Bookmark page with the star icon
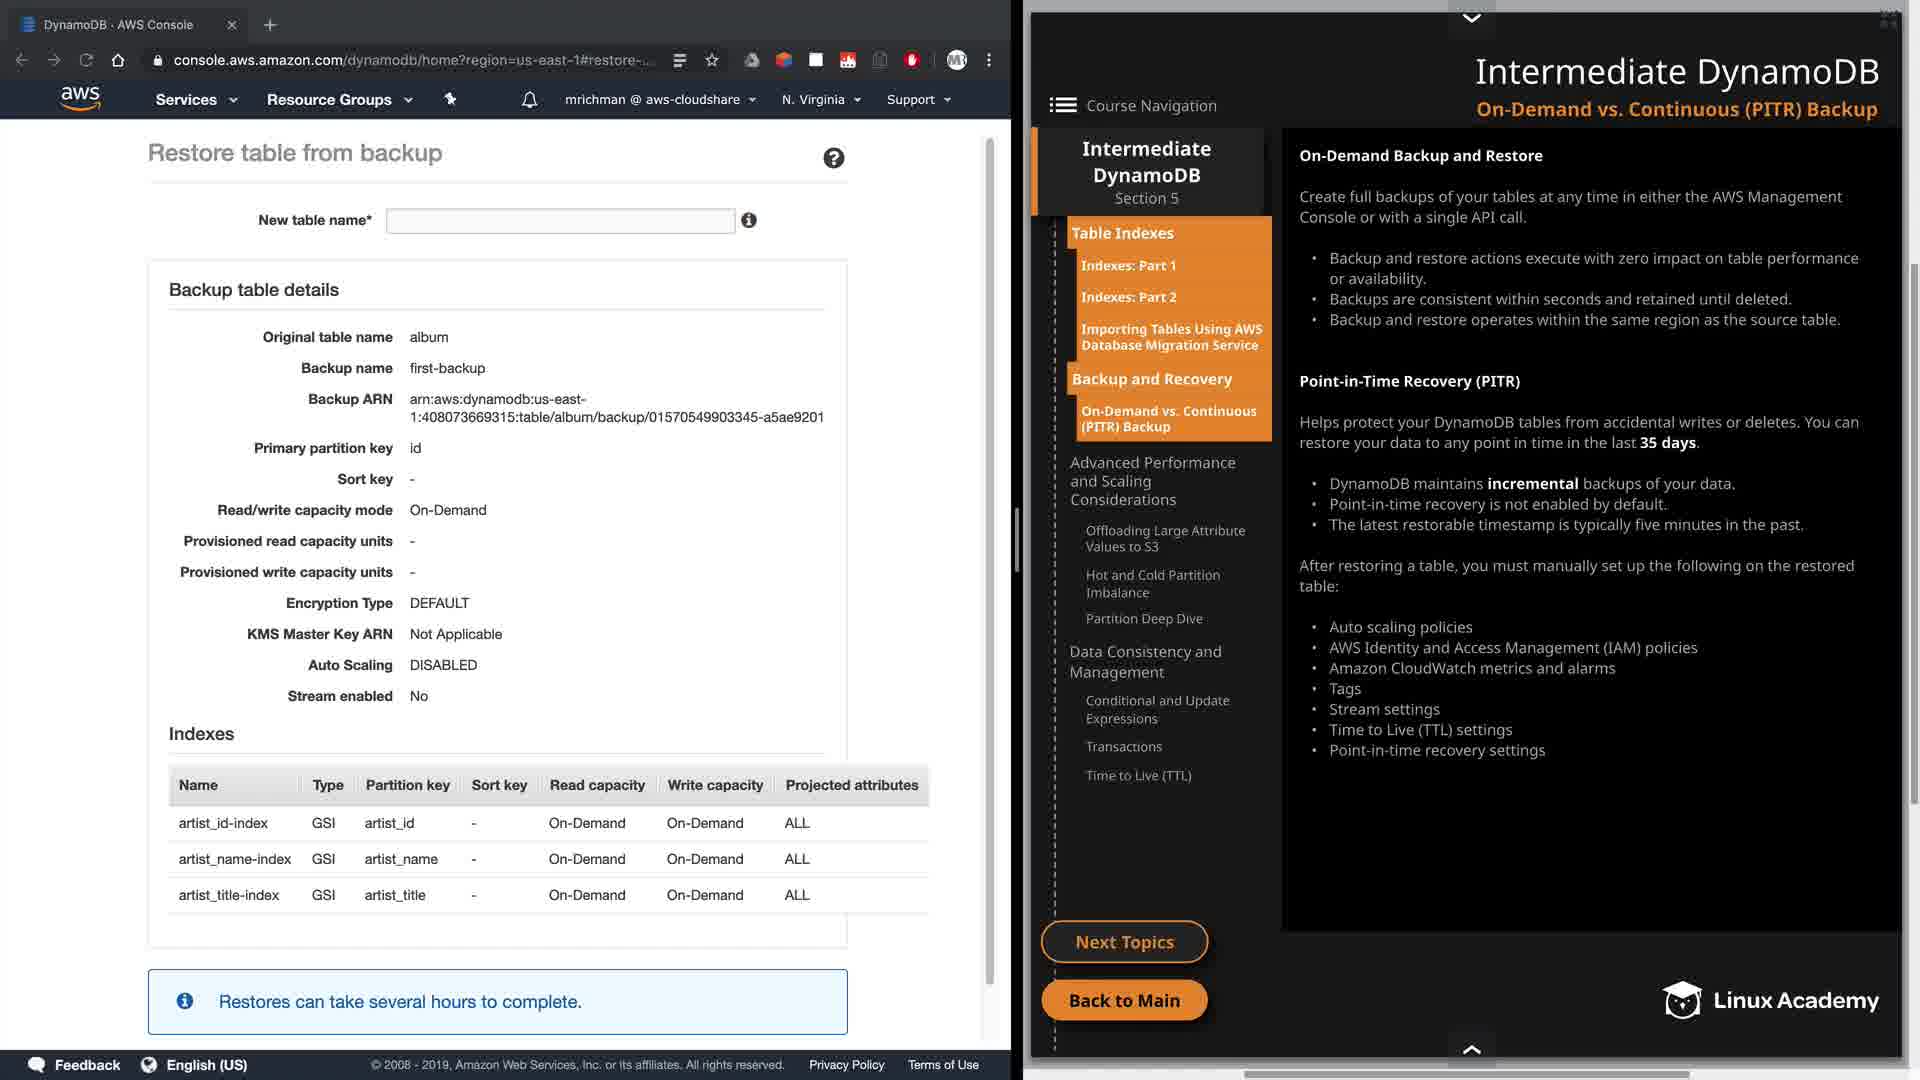Image resolution: width=1920 pixels, height=1080 pixels. [712, 60]
